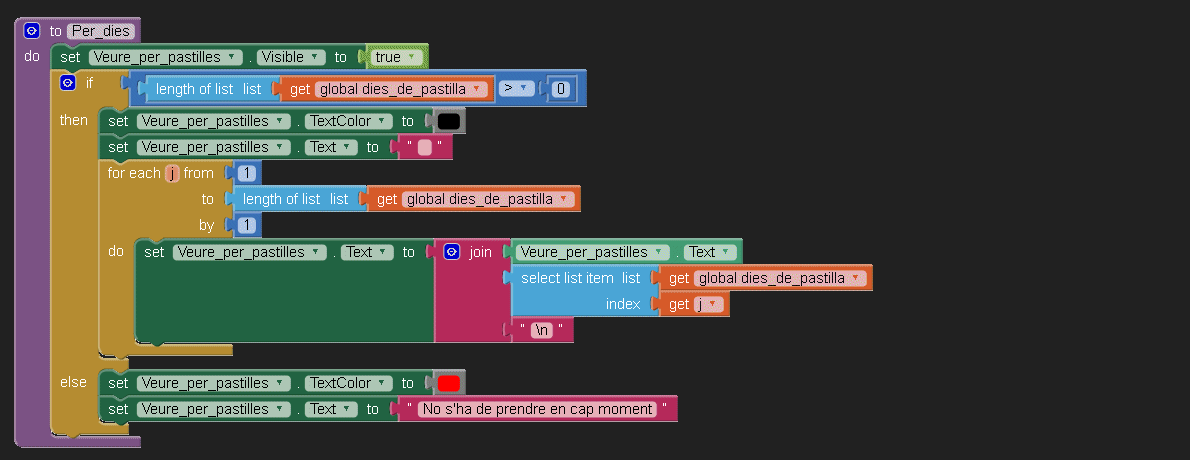The height and width of the screenshot is (460, 1190).
Task: Open the Visible property dropdown
Action: (291, 57)
